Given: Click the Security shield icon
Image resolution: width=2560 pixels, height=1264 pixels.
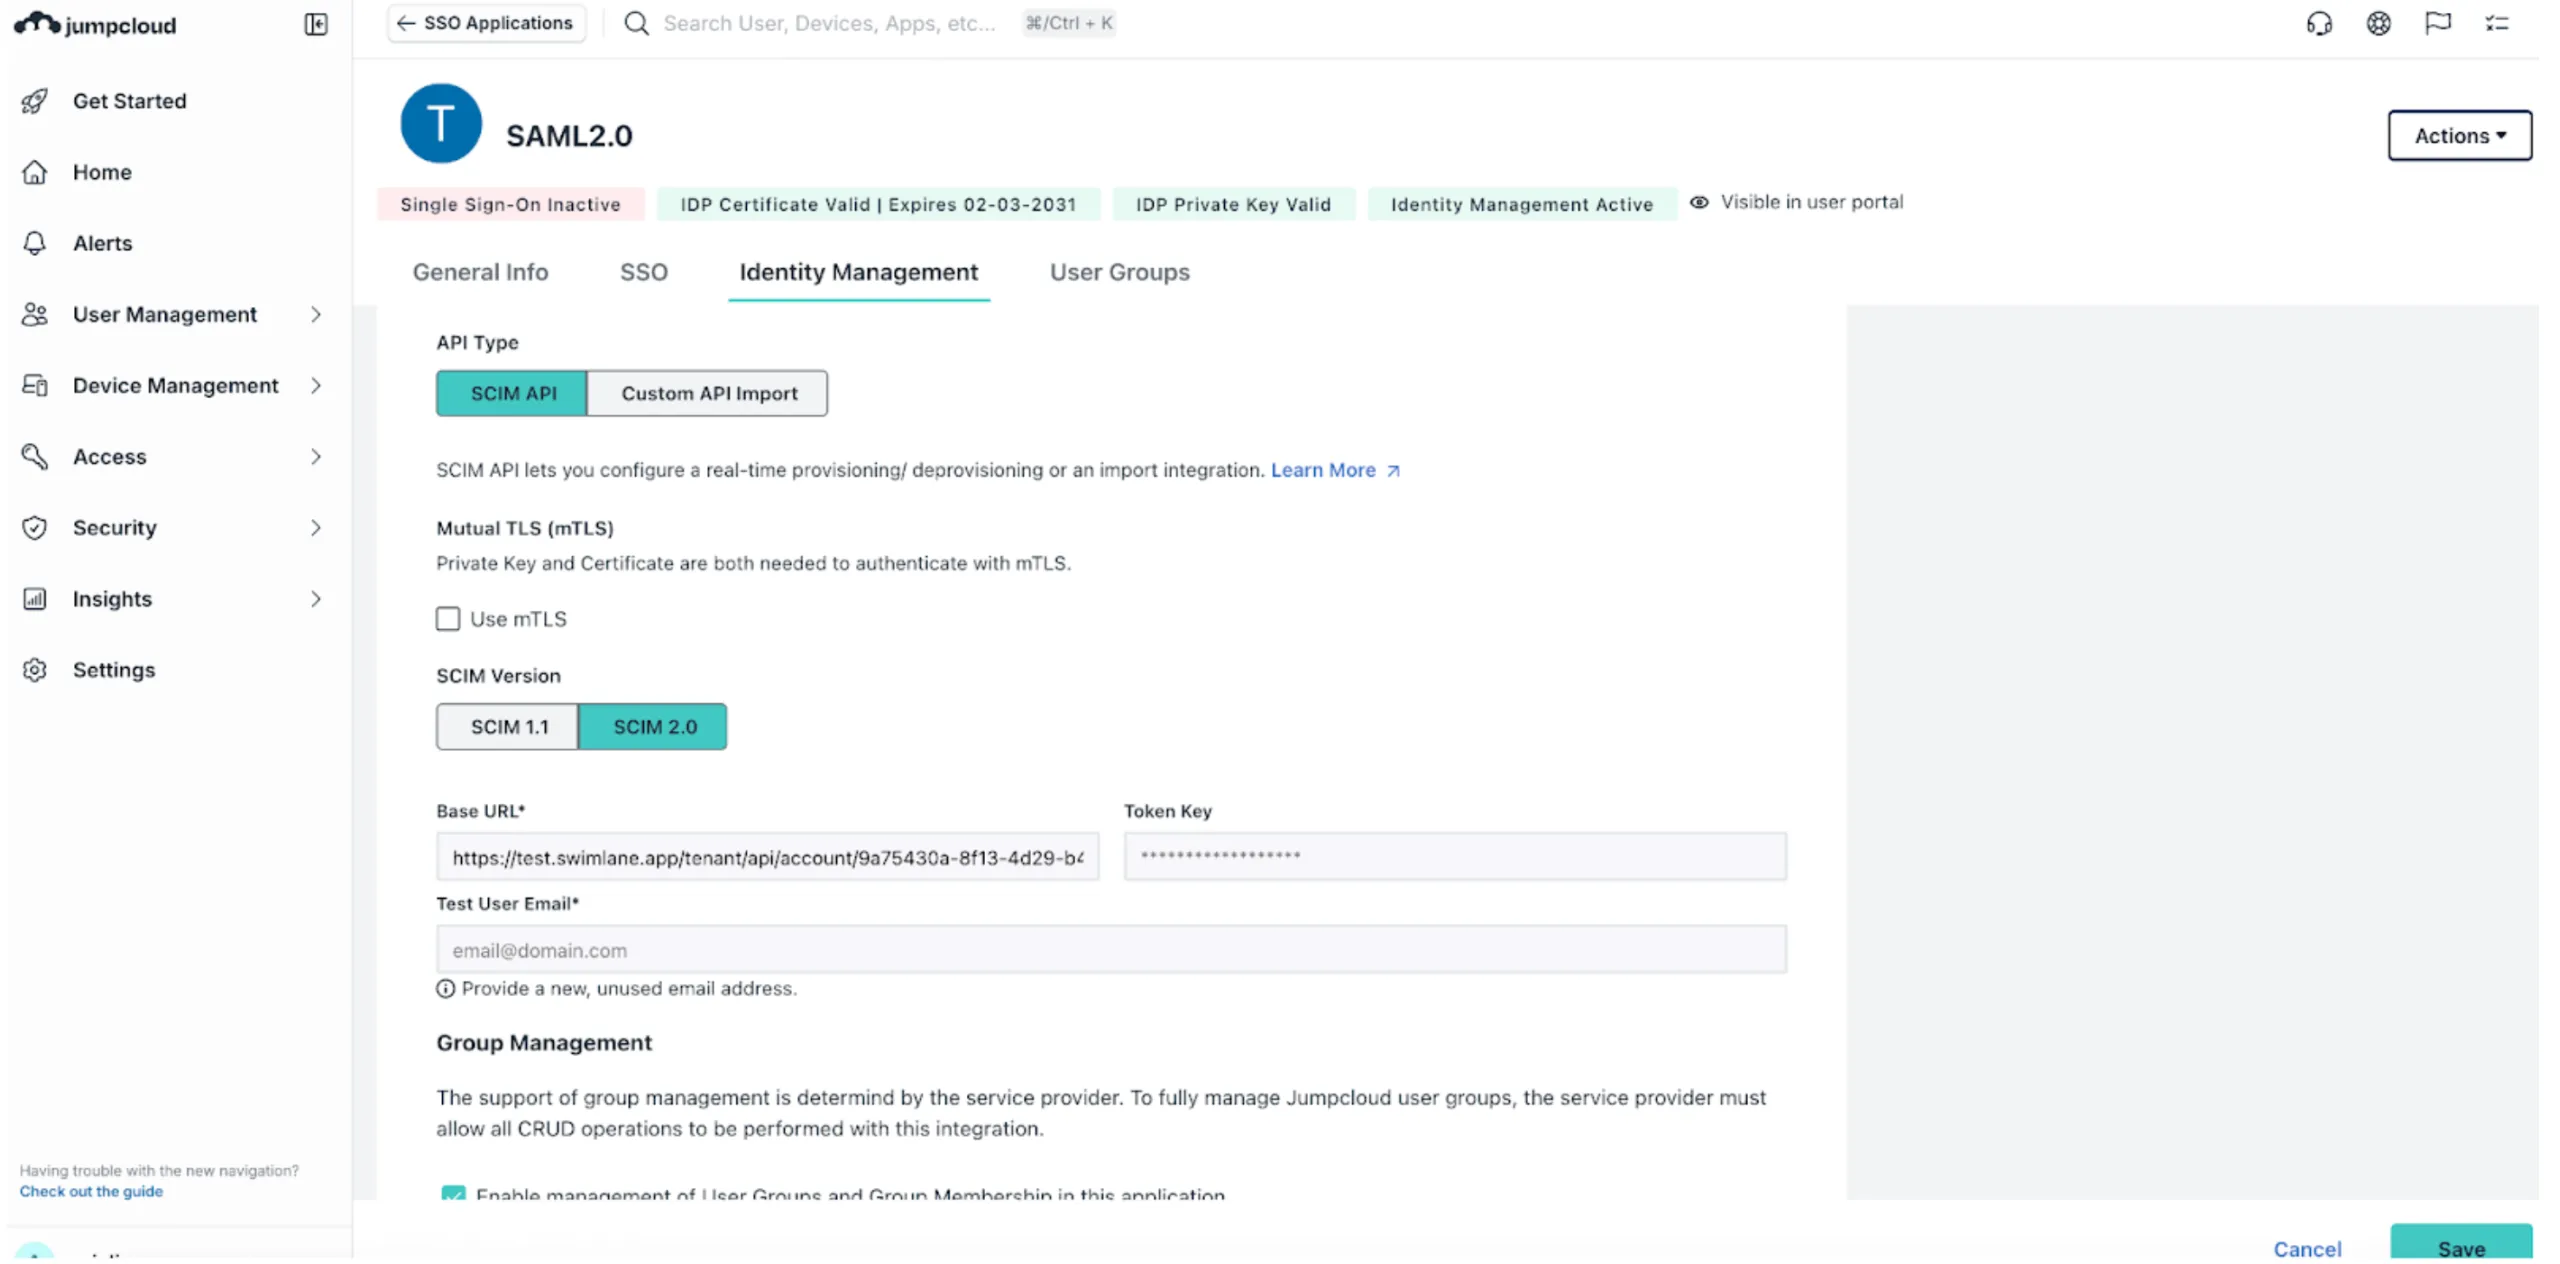Looking at the screenshot, I should pos(35,527).
